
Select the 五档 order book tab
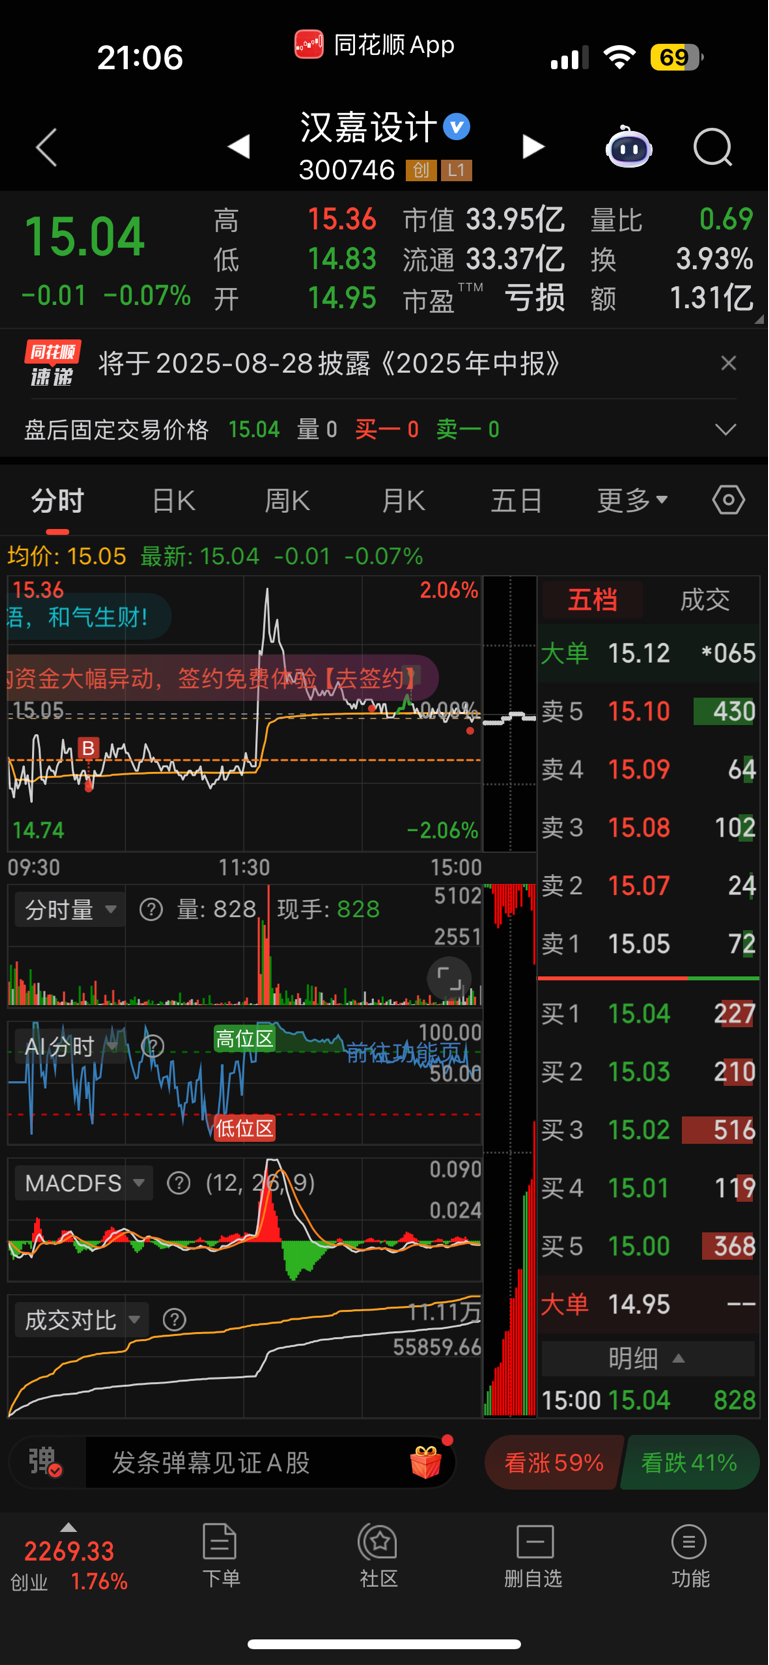click(x=592, y=600)
